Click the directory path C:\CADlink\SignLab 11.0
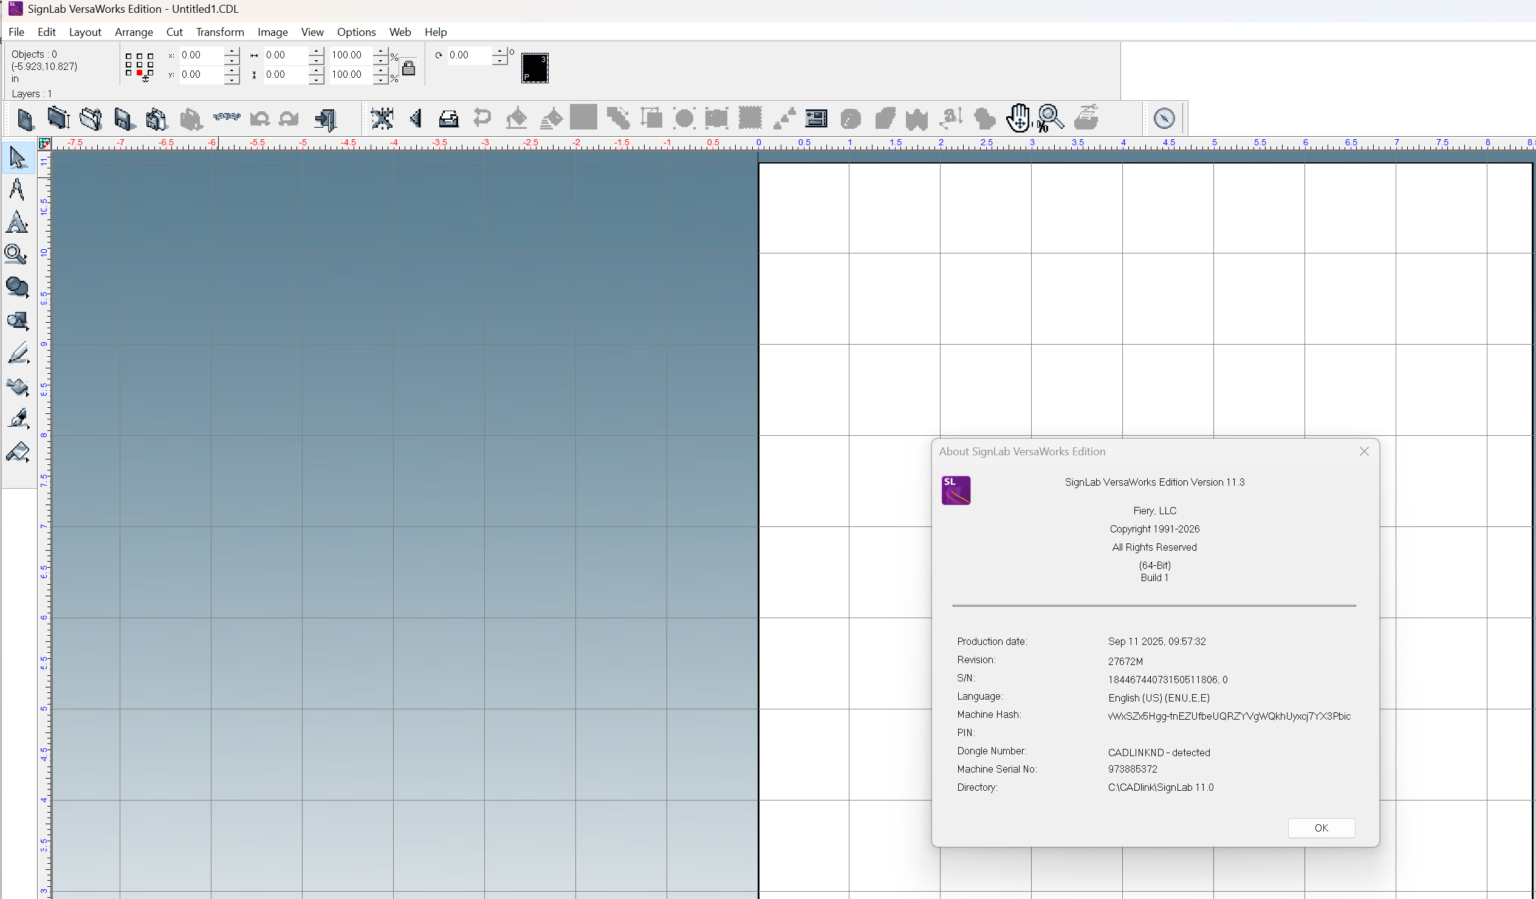Screen dimensions: 1536x899 click(1160, 787)
